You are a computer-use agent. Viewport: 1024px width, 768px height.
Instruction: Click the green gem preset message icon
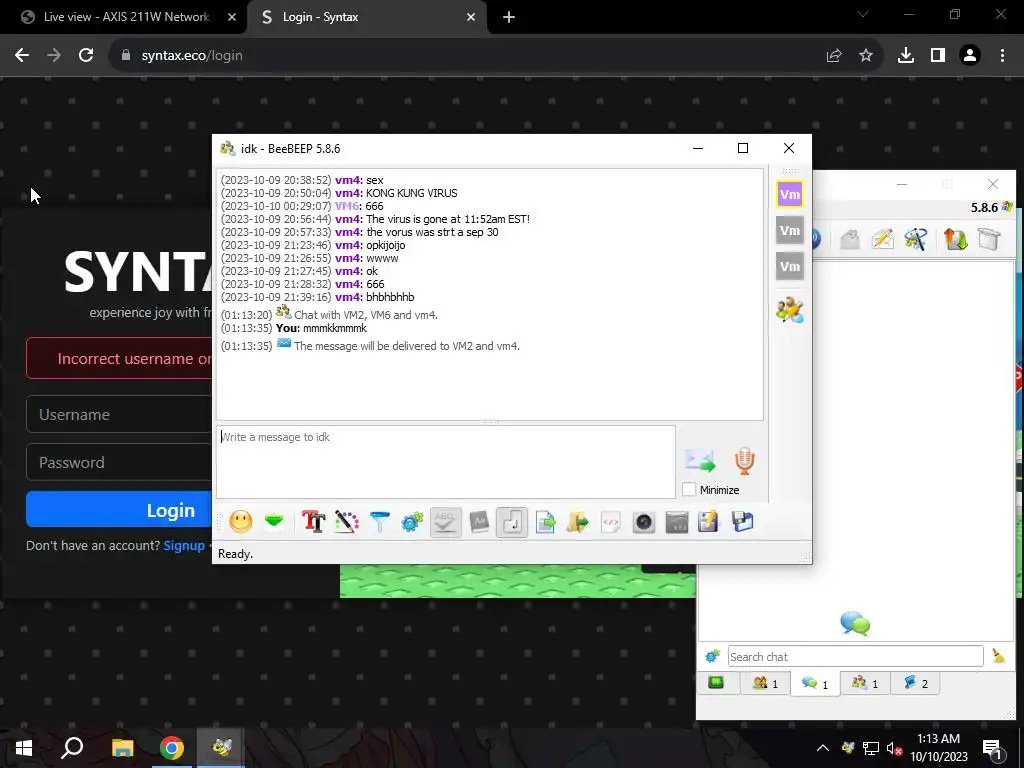(x=274, y=522)
